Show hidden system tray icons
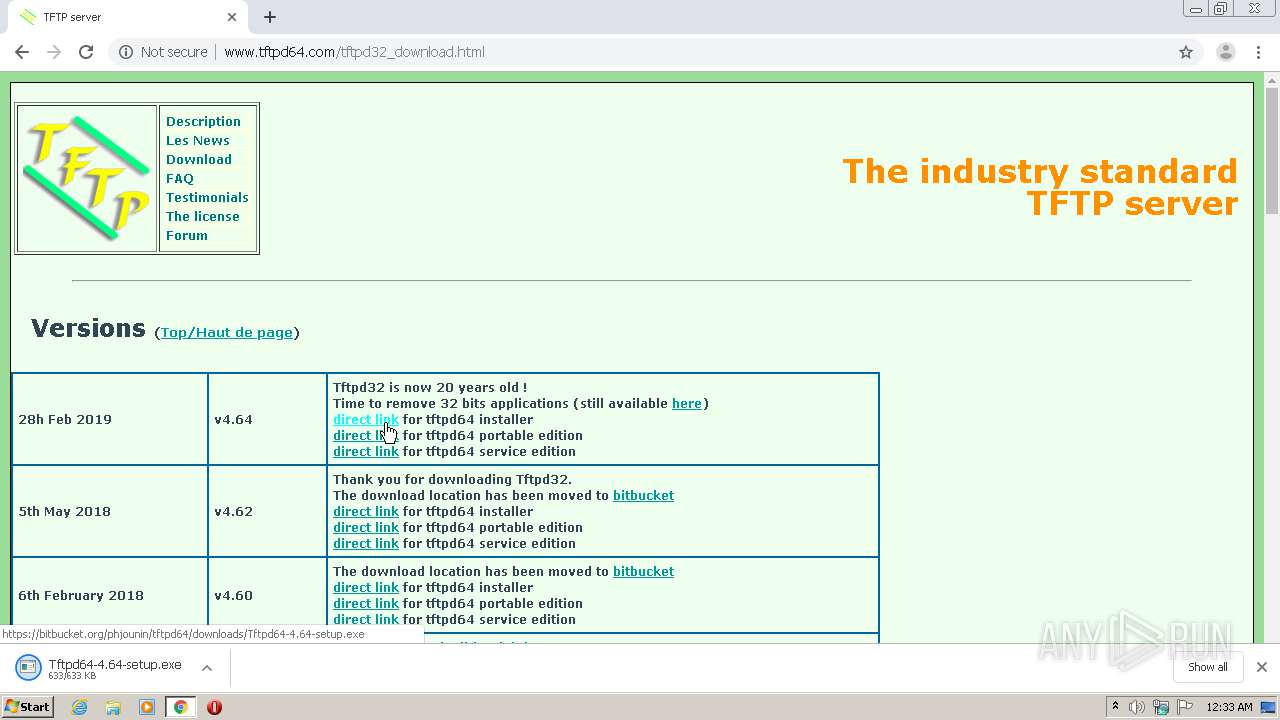The width and height of the screenshot is (1280, 720). 1115,707
